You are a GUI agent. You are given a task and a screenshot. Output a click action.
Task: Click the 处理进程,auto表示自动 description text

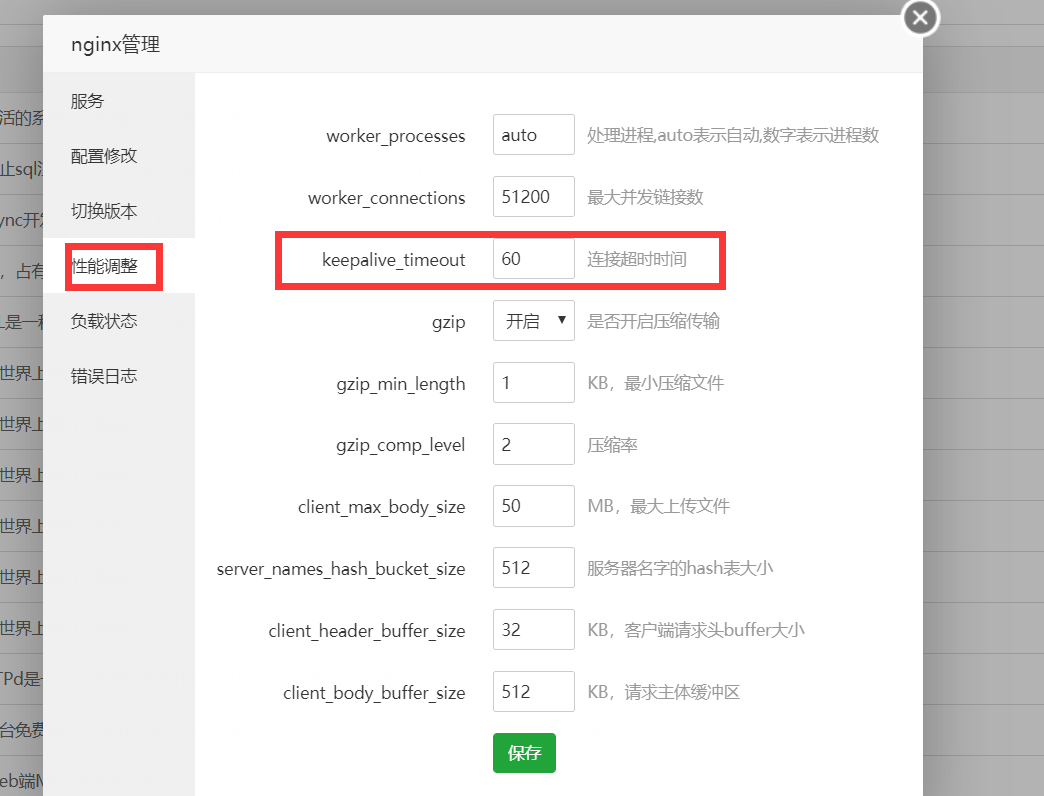[x=733, y=136]
